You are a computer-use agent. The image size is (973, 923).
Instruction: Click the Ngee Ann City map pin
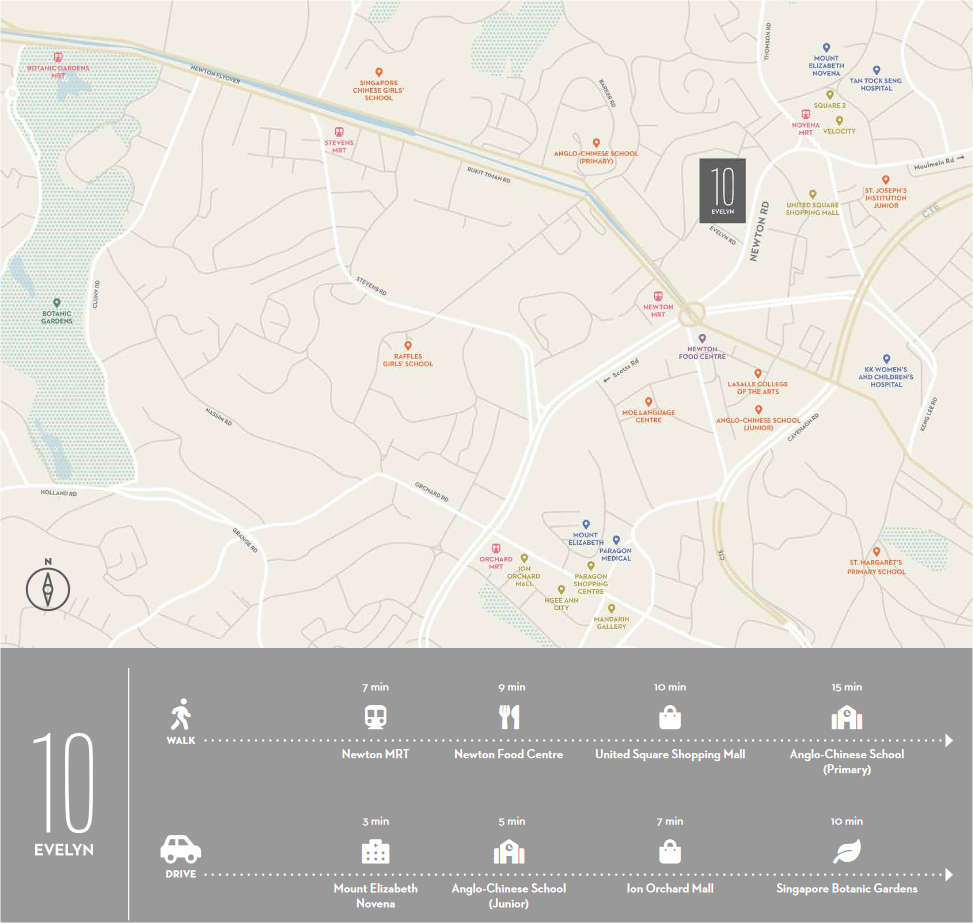pyautogui.click(x=561, y=590)
